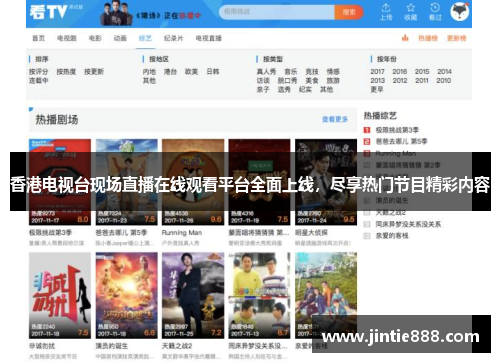The height and width of the screenshot is (362, 500).
Task: Filter type 情感
Action: coord(333,72)
